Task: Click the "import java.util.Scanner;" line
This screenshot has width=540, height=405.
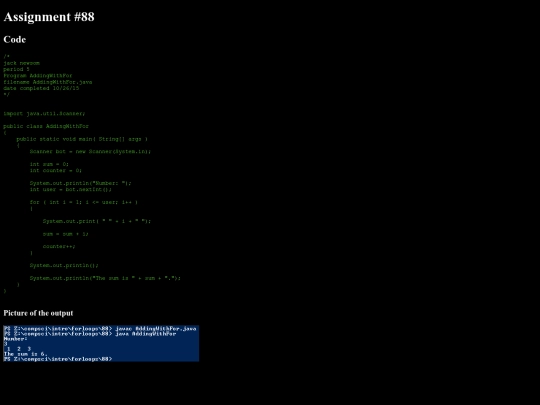Action: pyautogui.click(x=44, y=114)
